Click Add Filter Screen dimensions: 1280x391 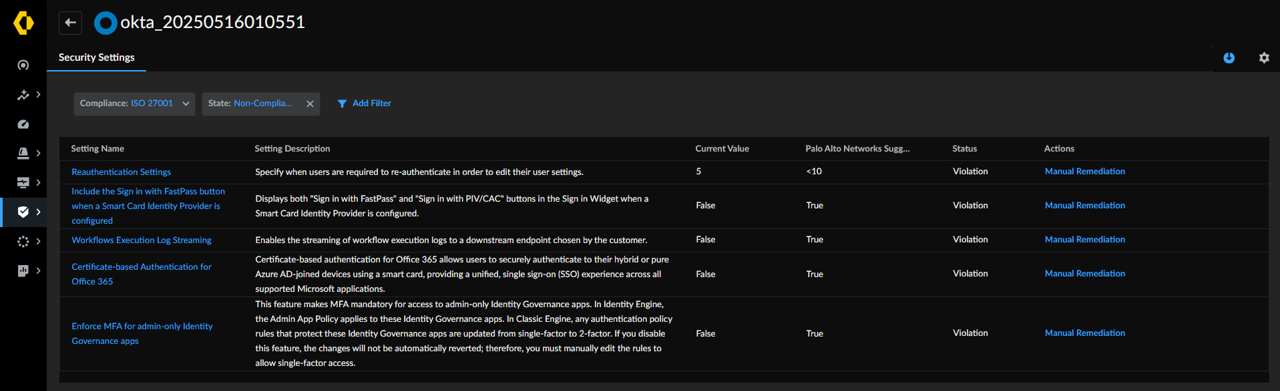tap(364, 103)
